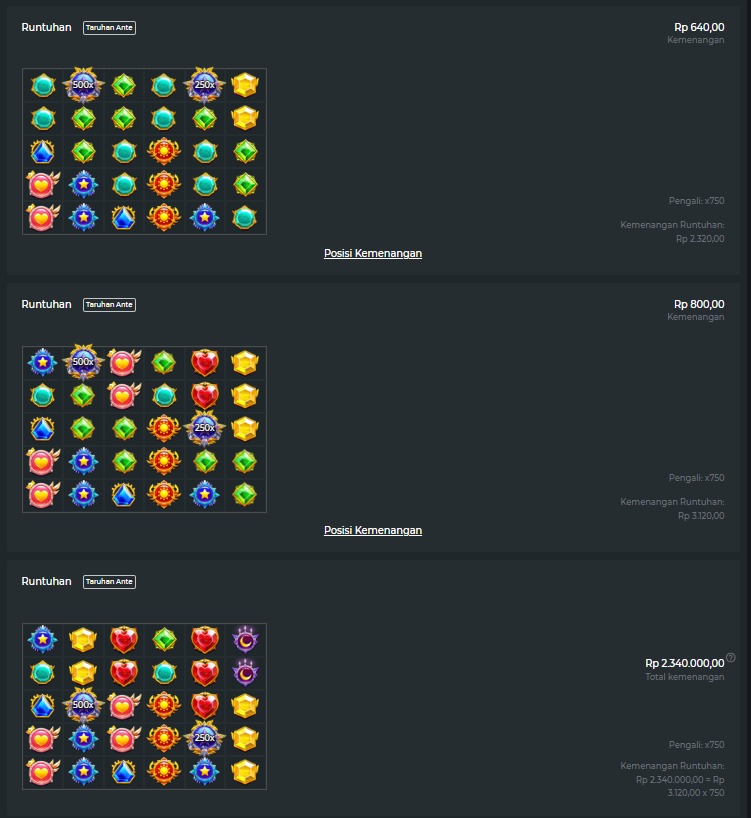Image resolution: width=751 pixels, height=818 pixels.
Task: Click the bottom-right yellow hexagon gem in third grid
Action: 245,772
